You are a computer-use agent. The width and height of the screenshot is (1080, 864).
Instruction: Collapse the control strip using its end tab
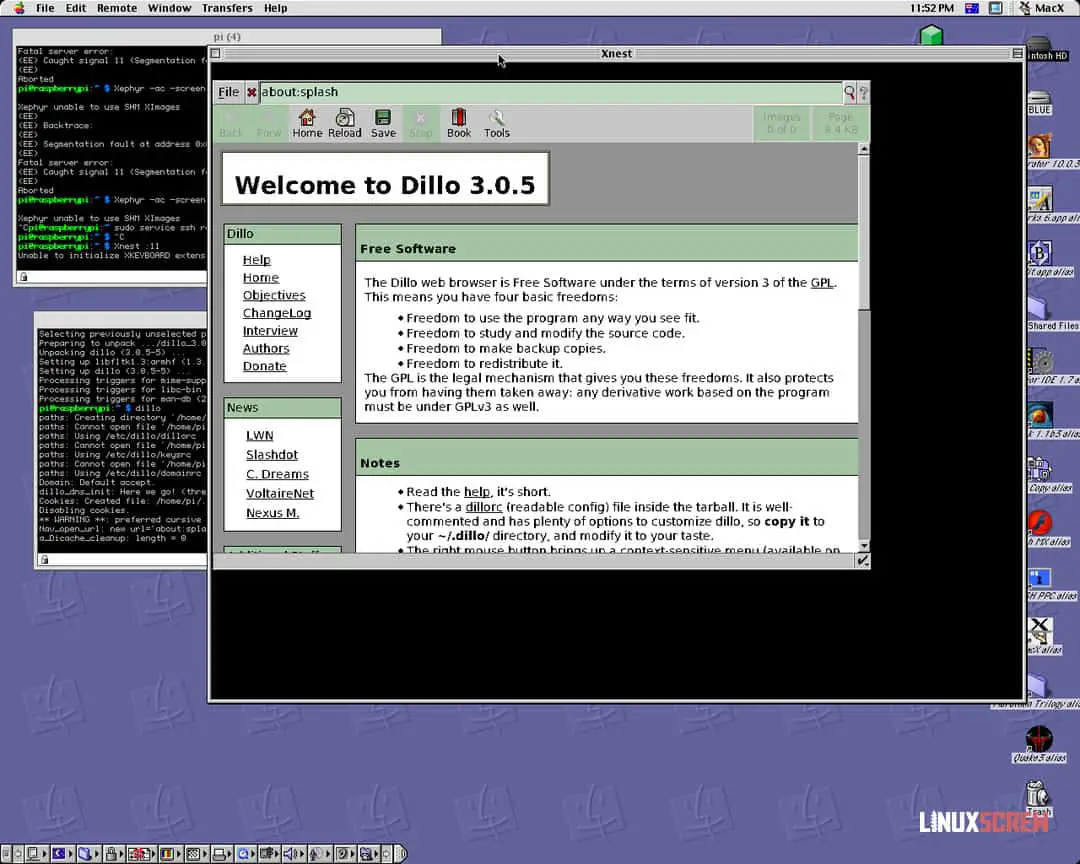click(402, 854)
